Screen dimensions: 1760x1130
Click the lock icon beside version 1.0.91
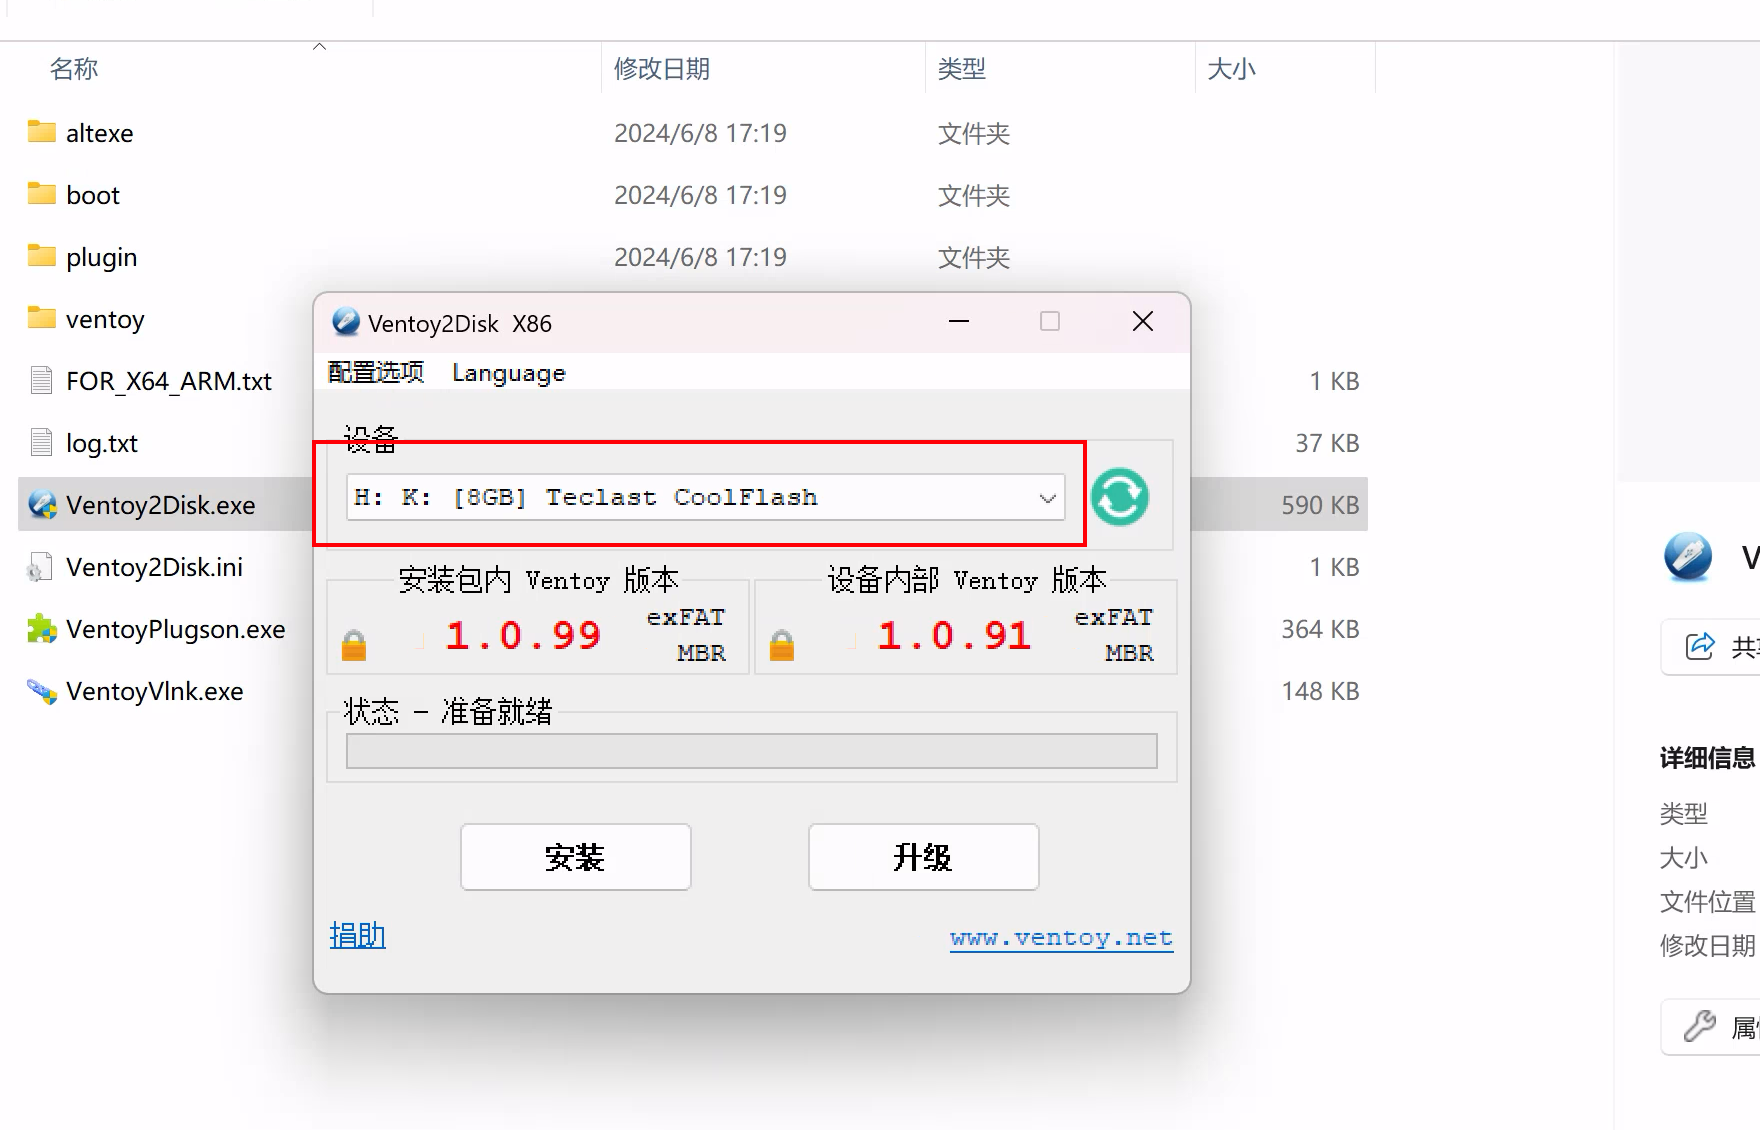tap(782, 645)
